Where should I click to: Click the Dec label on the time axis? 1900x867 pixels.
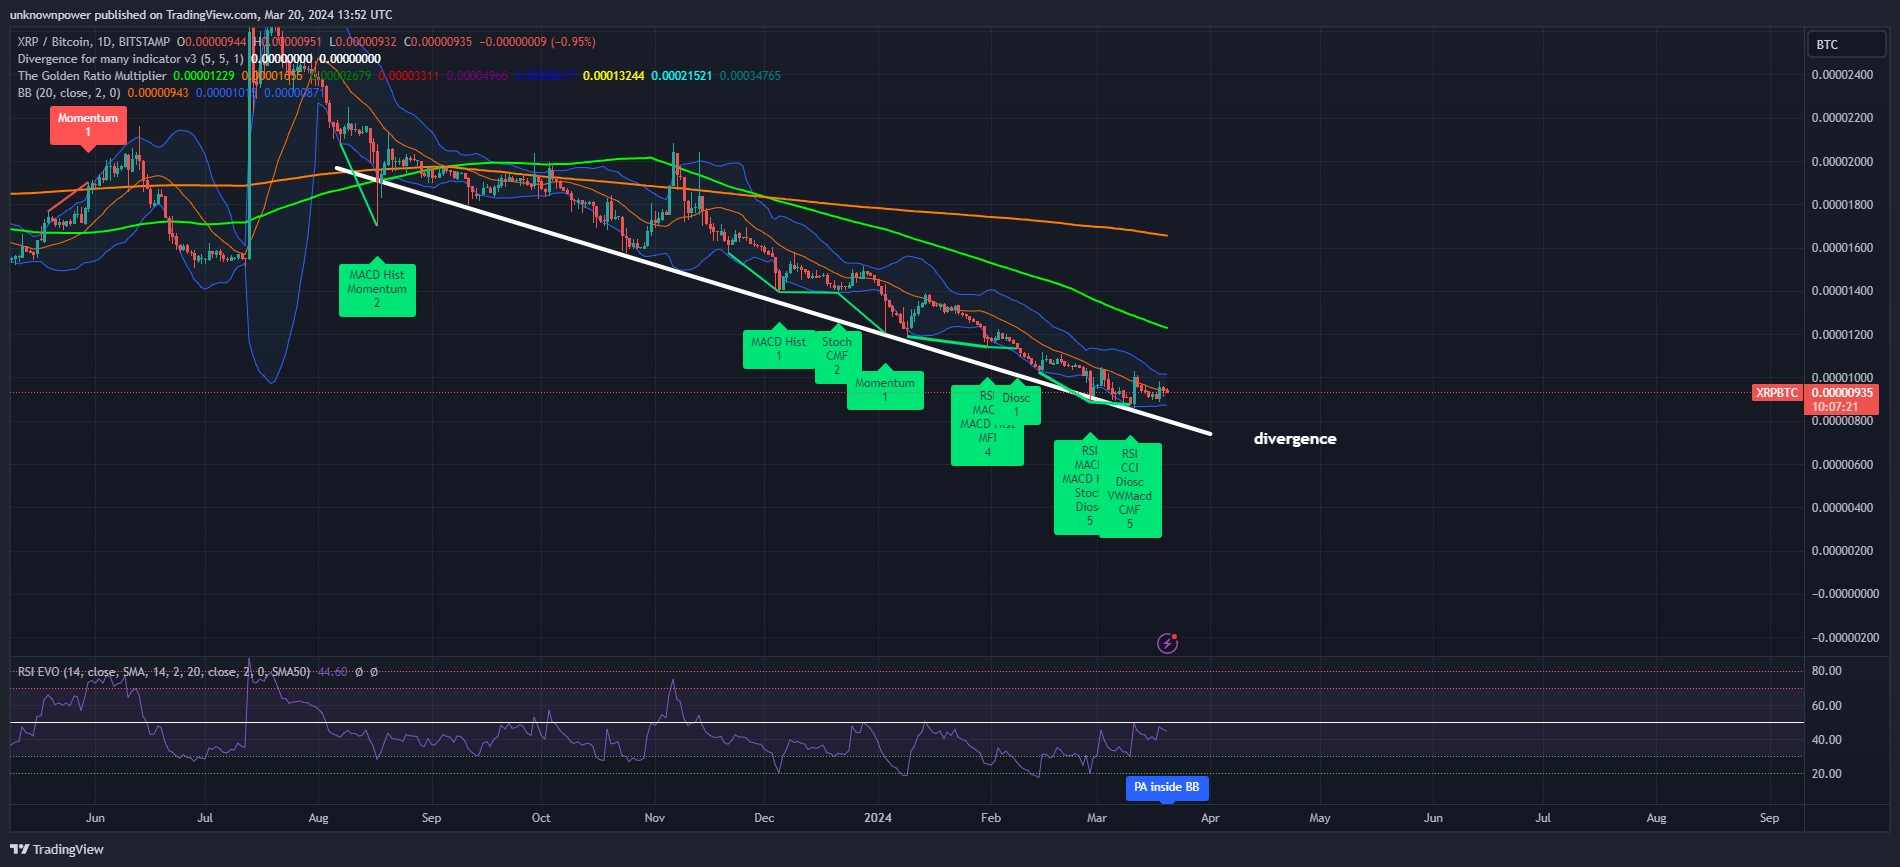[764, 818]
